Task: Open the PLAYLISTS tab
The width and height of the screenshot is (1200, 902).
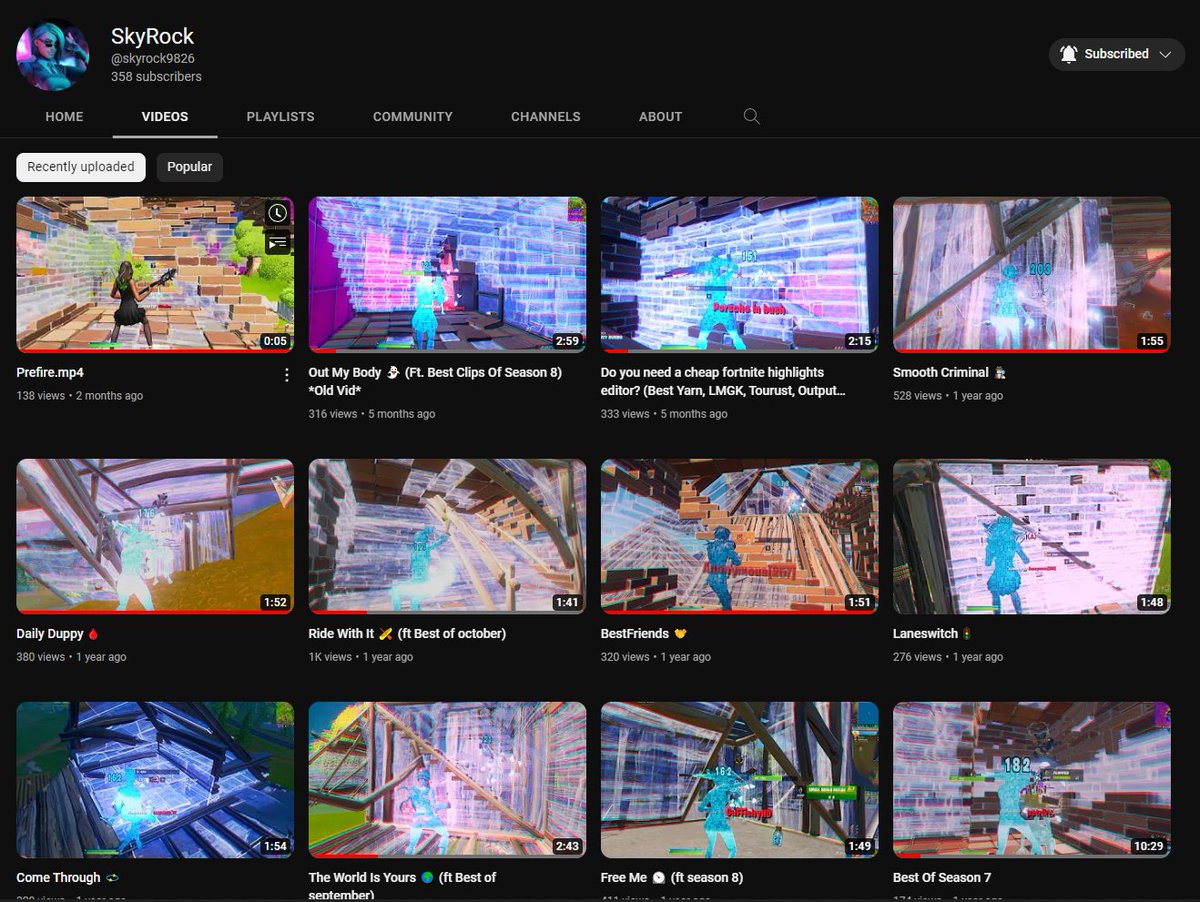Action: pos(281,117)
